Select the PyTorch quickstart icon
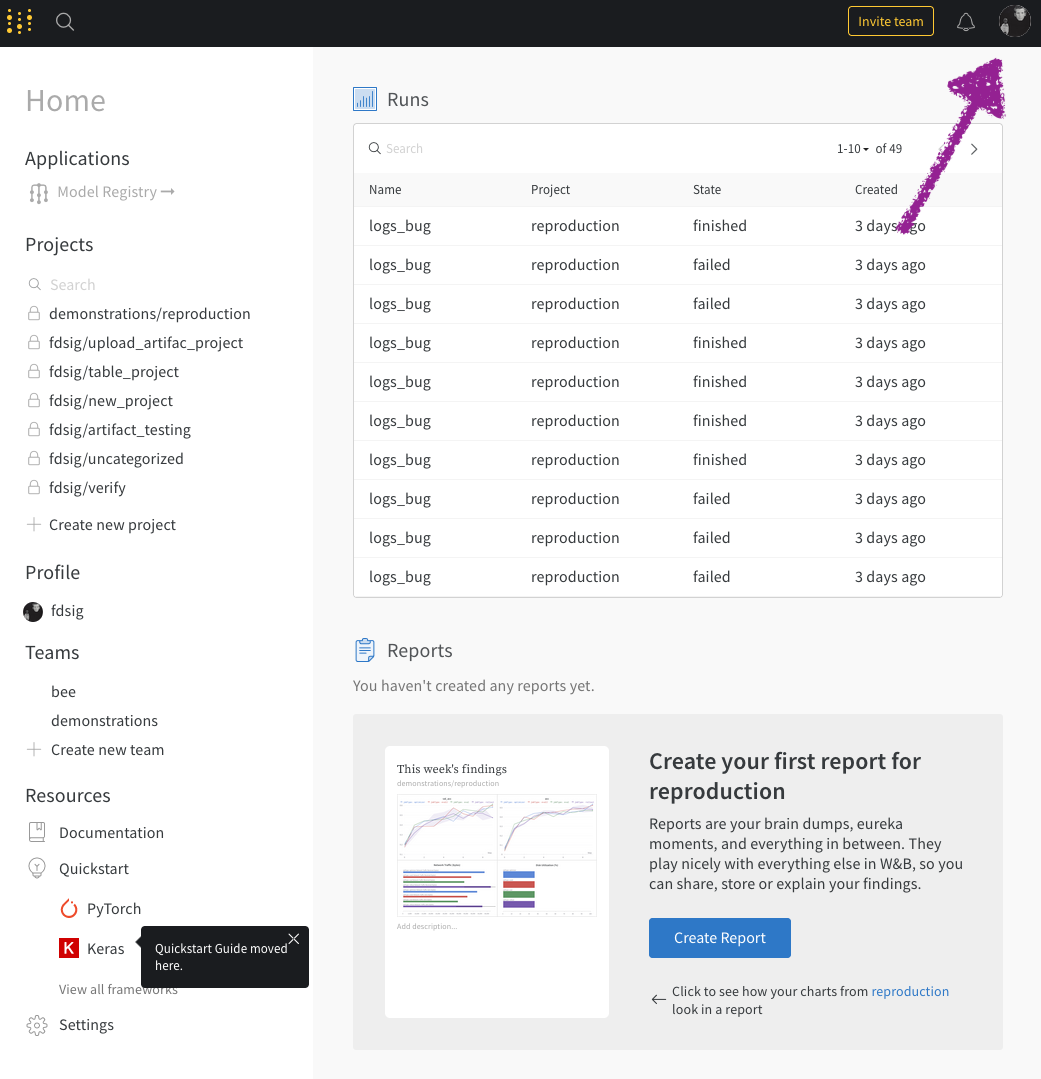 coord(69,909)
